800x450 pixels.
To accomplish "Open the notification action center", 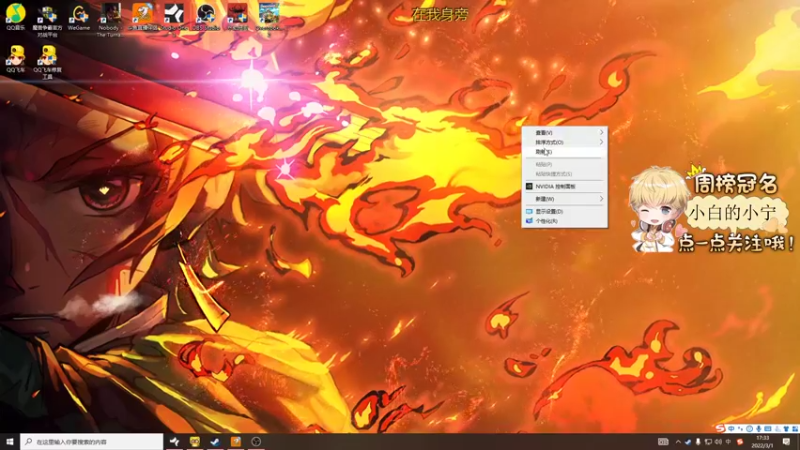I will [x=786, y=442].
